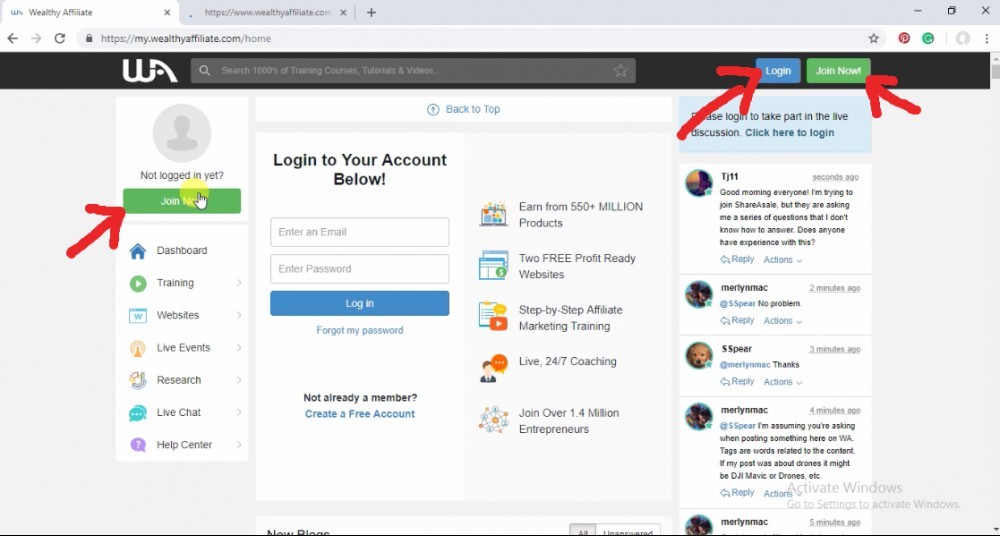Click the Join Over 1.4 Million network icon
The height and width of the screenshot is (536, 1000).
click(x=494, y=420)
